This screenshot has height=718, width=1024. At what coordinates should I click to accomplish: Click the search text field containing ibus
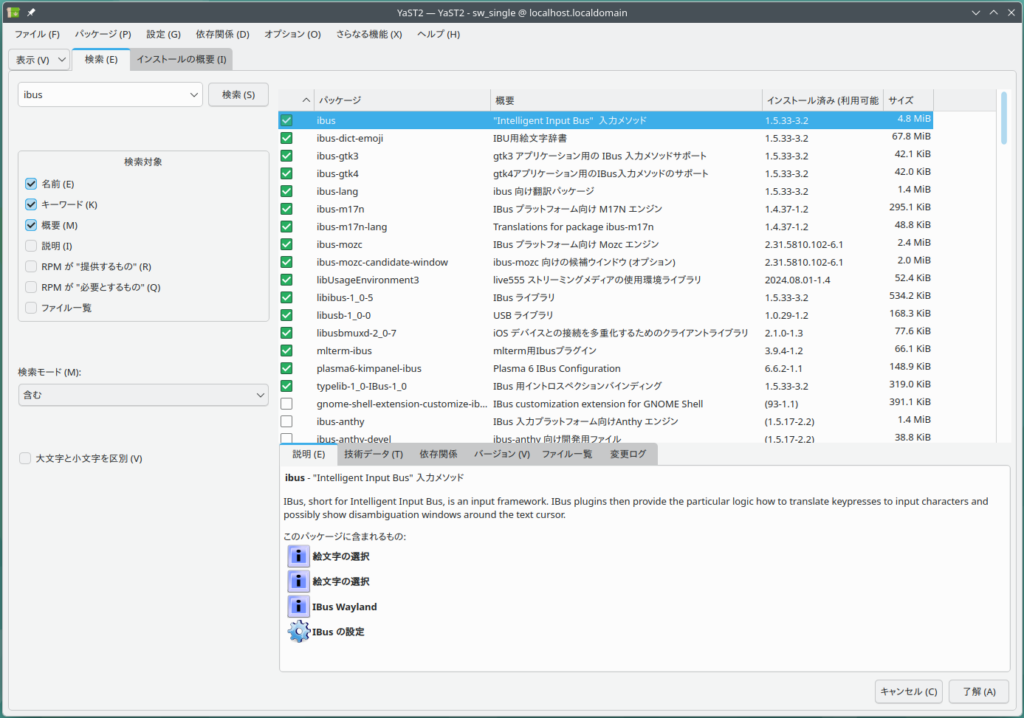(x=102, y=95)
